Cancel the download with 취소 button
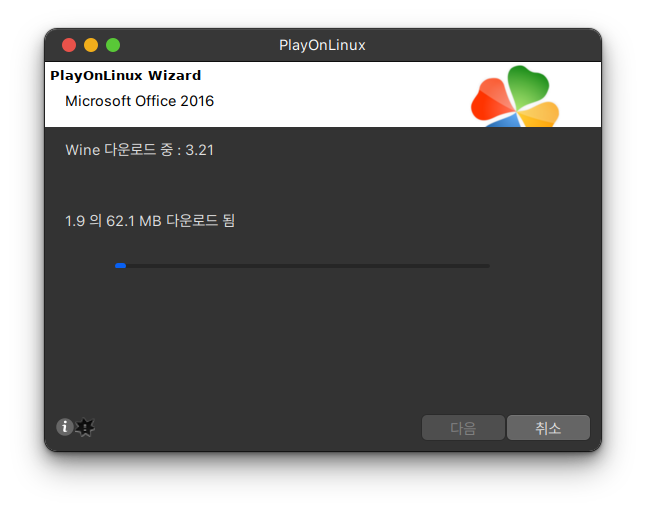 tap(548, 428)
